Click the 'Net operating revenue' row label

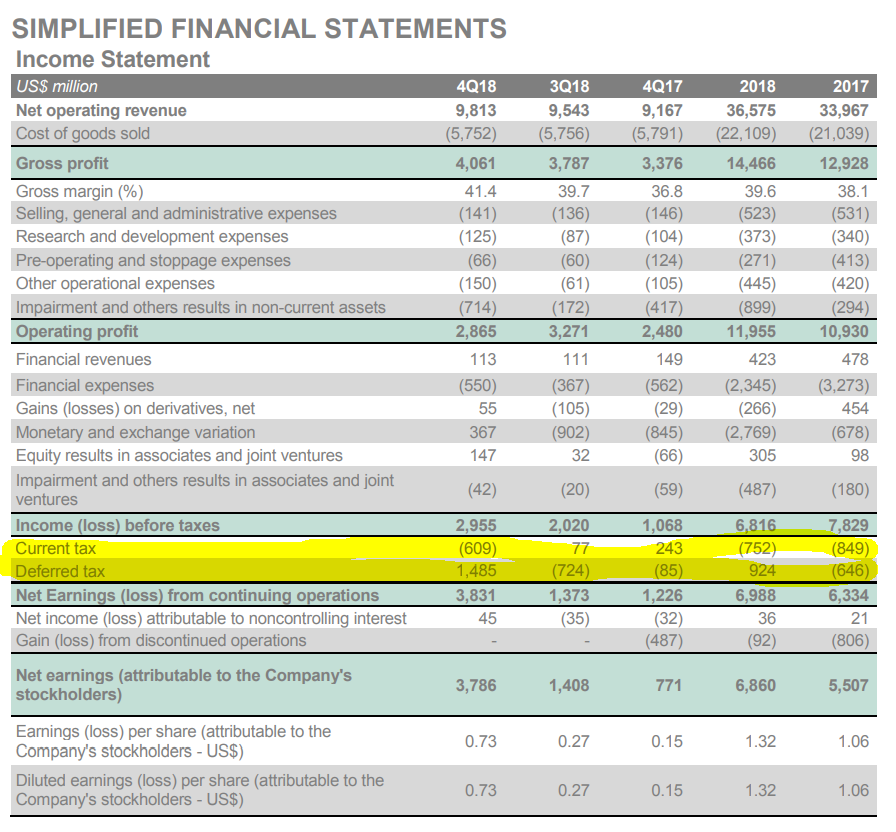click(101, 110)
